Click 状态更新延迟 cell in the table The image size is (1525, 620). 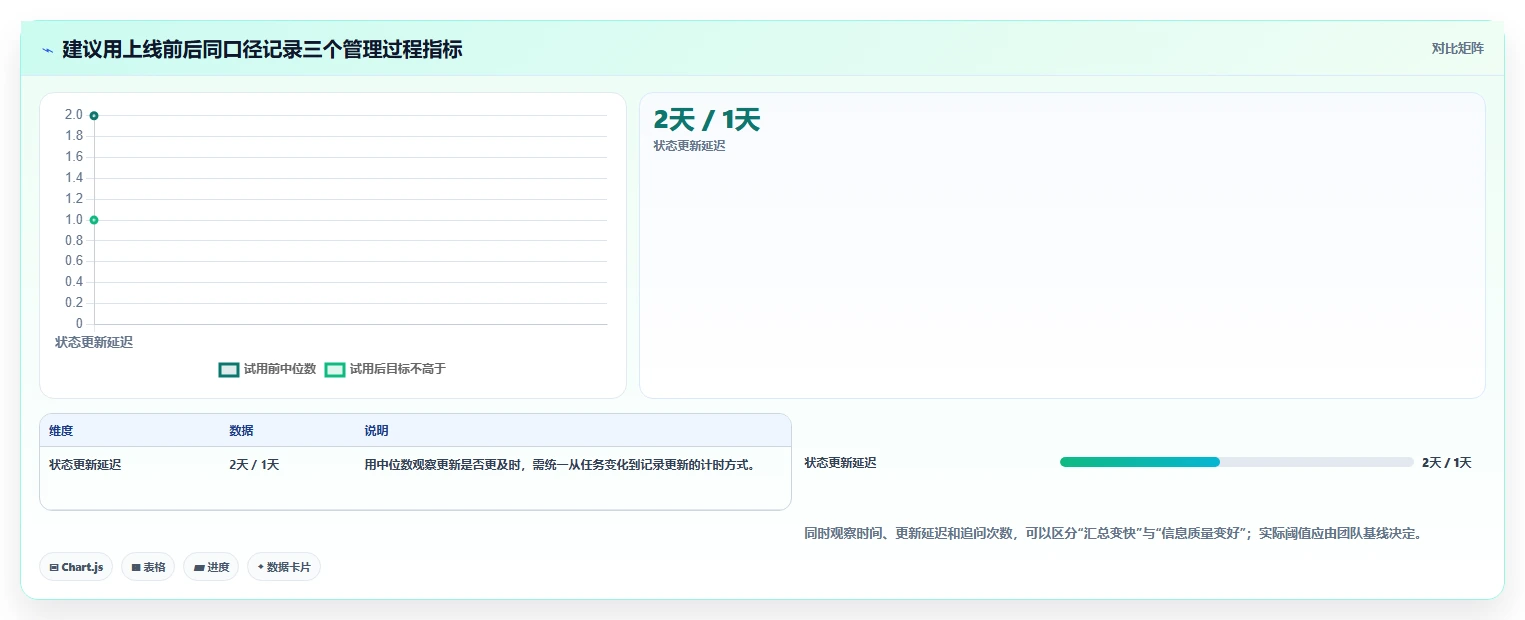click(85, 464)
